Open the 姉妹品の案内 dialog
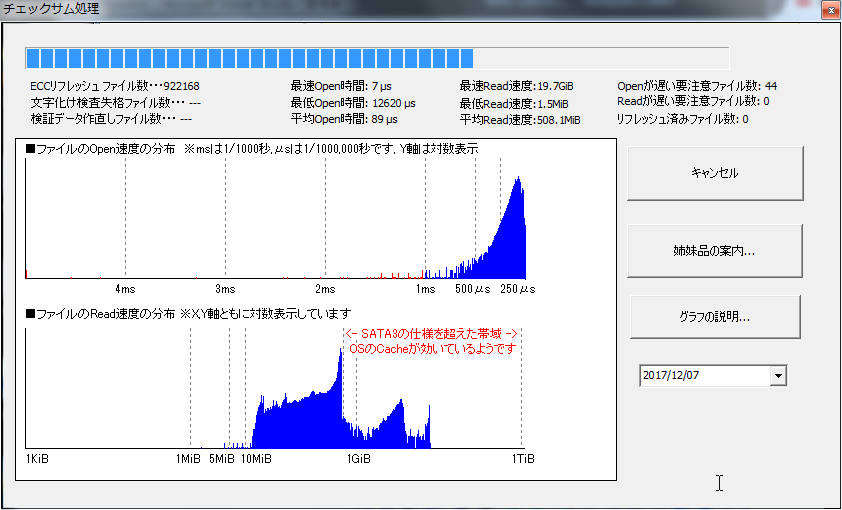This screenshot has height=510, width=842. tap(714, 251)
